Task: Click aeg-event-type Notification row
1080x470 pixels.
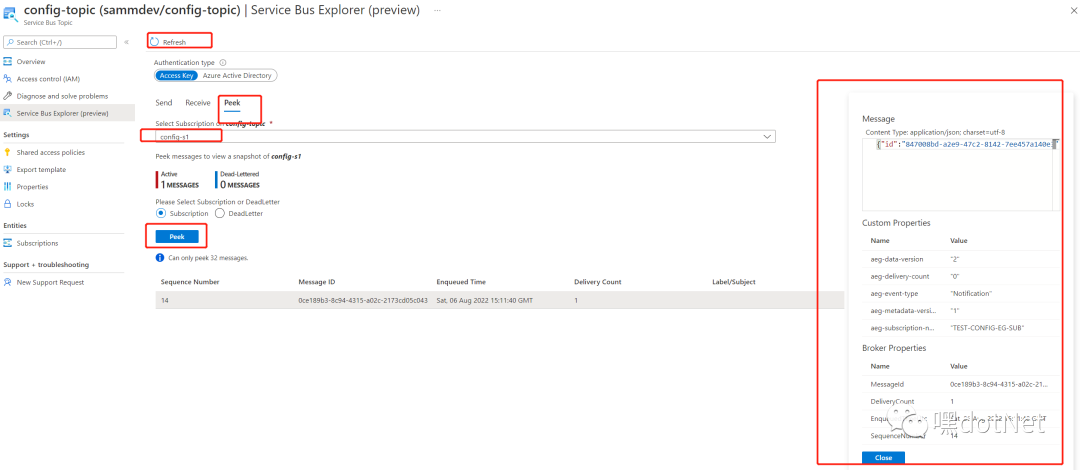Action: [x=961, y=294]
